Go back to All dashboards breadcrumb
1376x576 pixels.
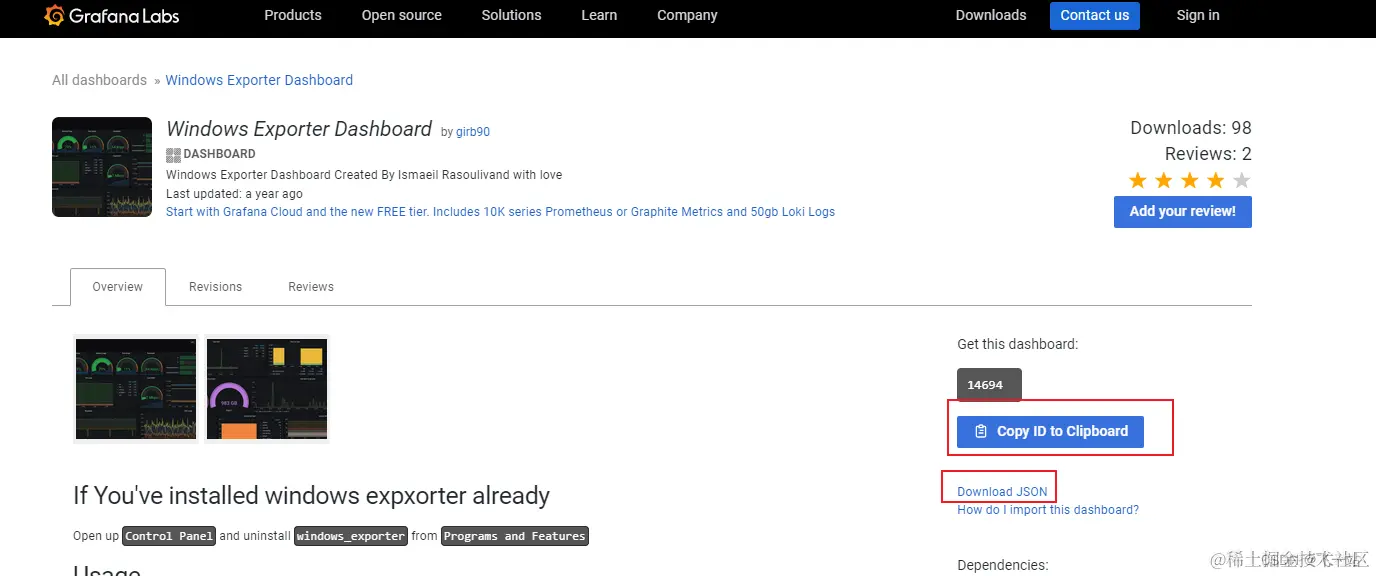tap(99, 80)
